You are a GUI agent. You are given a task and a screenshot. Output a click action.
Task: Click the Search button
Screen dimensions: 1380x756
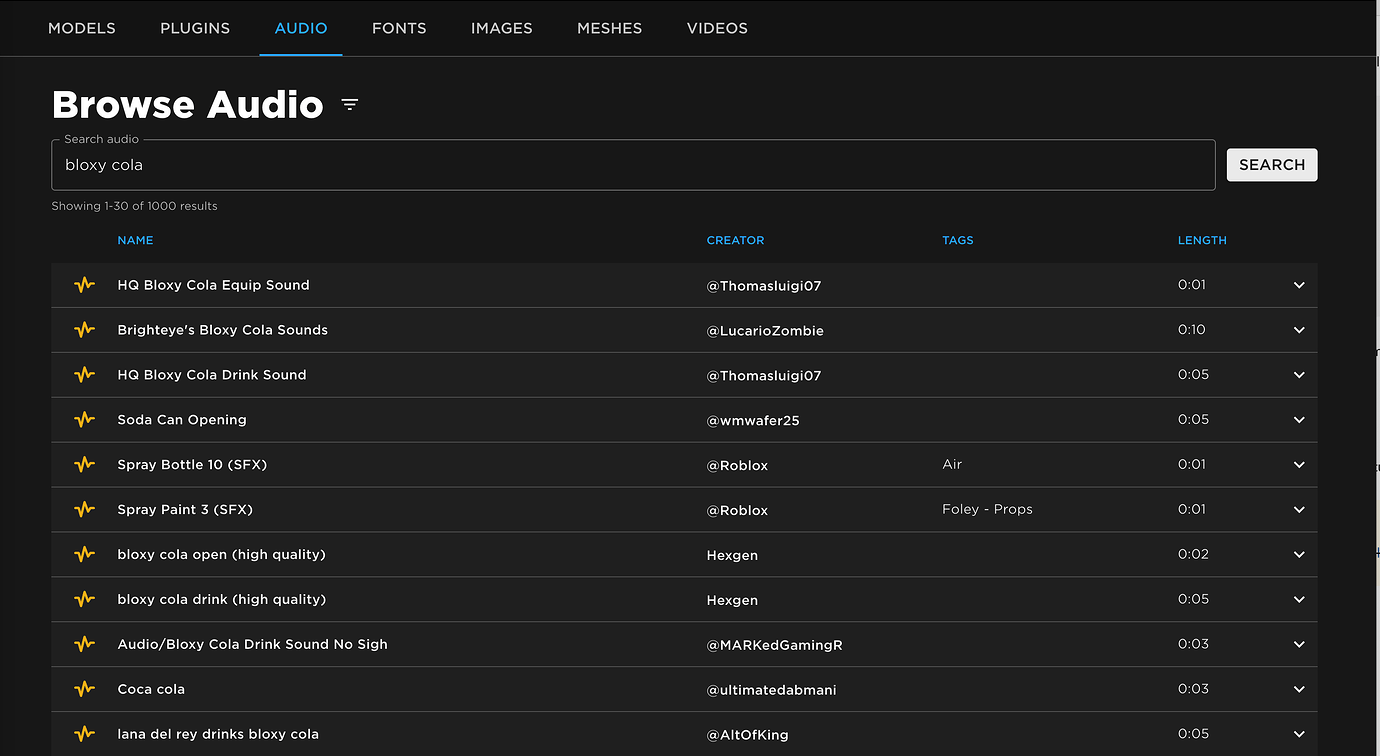(1272, 165)
